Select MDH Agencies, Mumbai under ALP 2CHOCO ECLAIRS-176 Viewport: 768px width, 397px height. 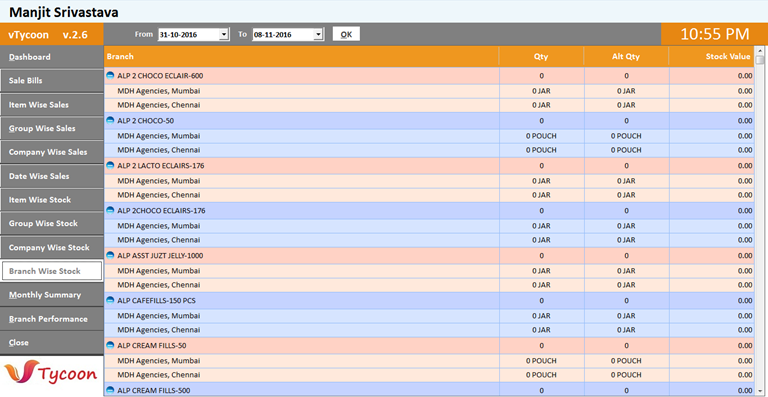[159, 226]
